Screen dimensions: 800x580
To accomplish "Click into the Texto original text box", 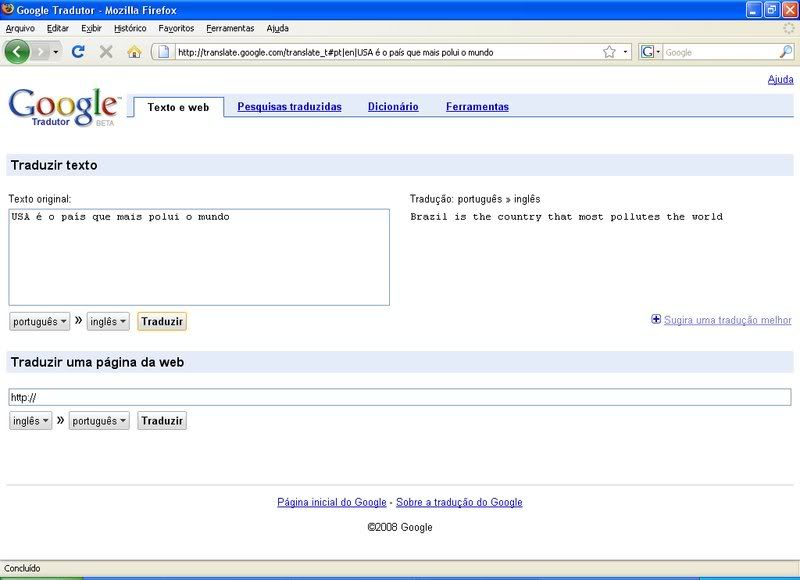I will click(199, 257).
